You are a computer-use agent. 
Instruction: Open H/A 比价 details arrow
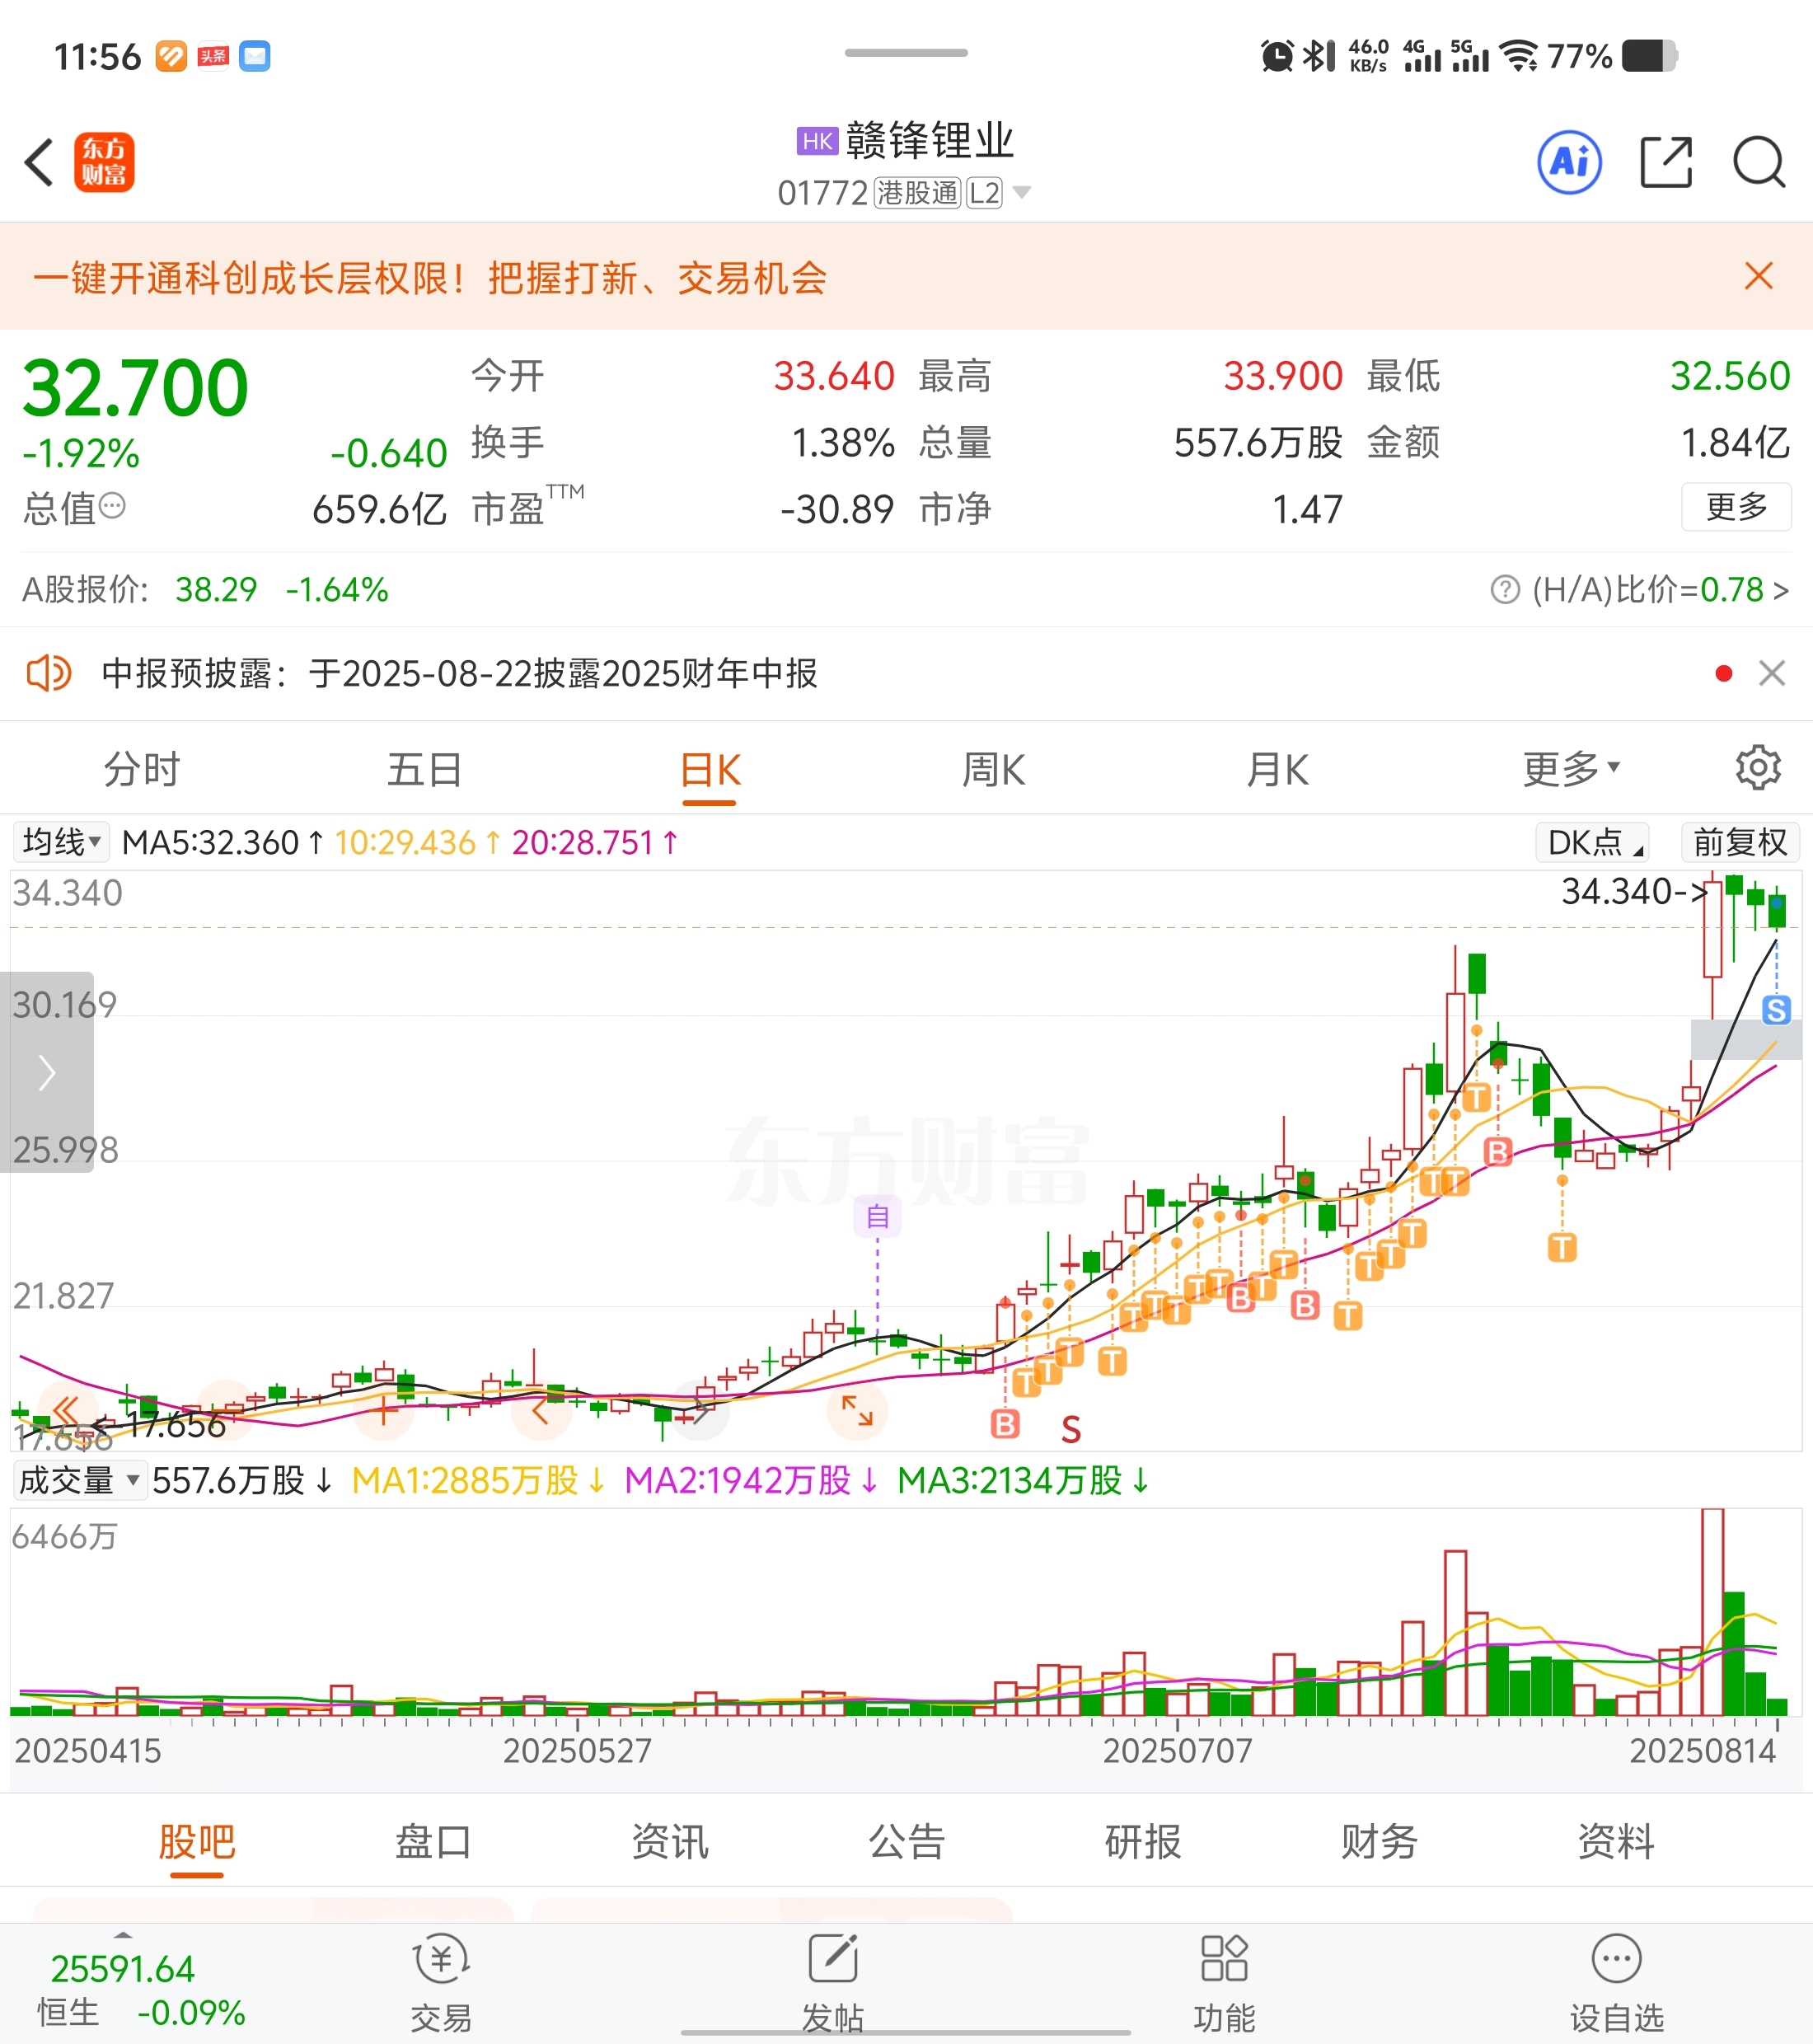tap(1781, 590)
